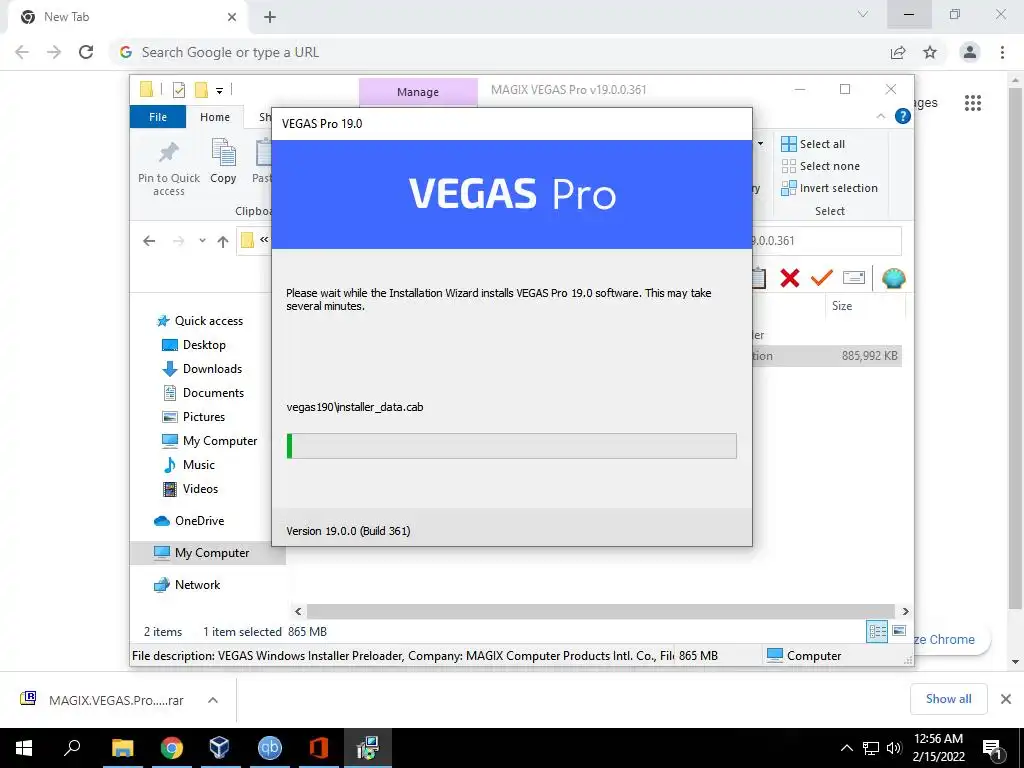
Task: Close the New Tab browser tab
Action: 232,18
